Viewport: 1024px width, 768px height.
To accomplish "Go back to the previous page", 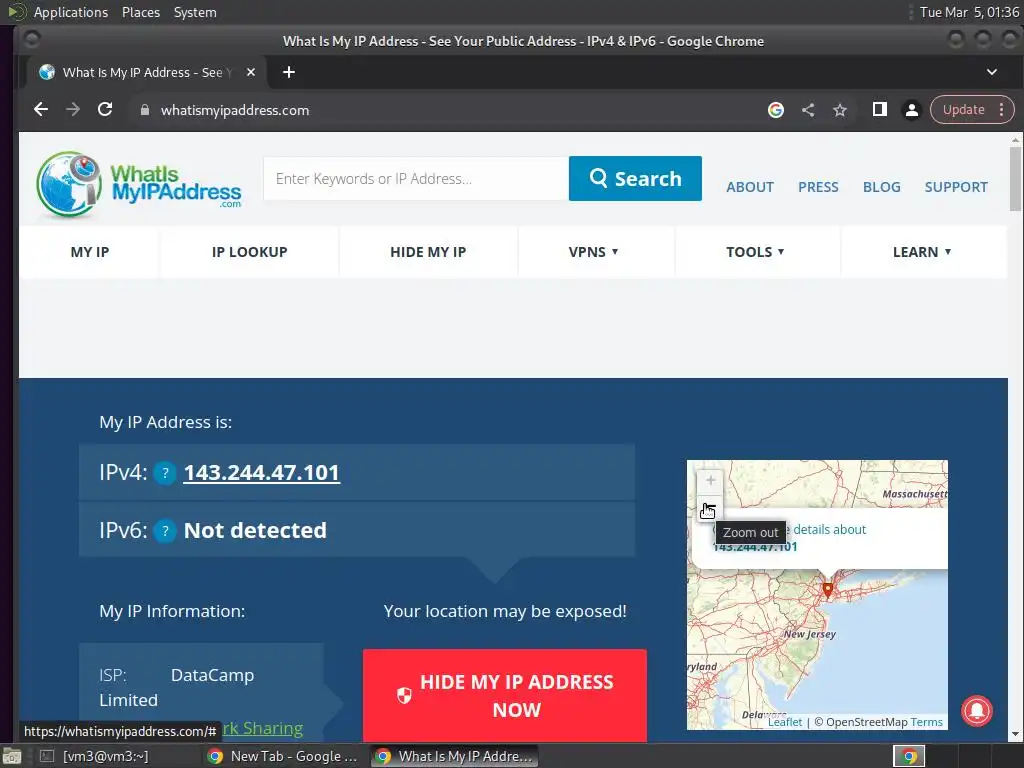I will coord(40,110).
